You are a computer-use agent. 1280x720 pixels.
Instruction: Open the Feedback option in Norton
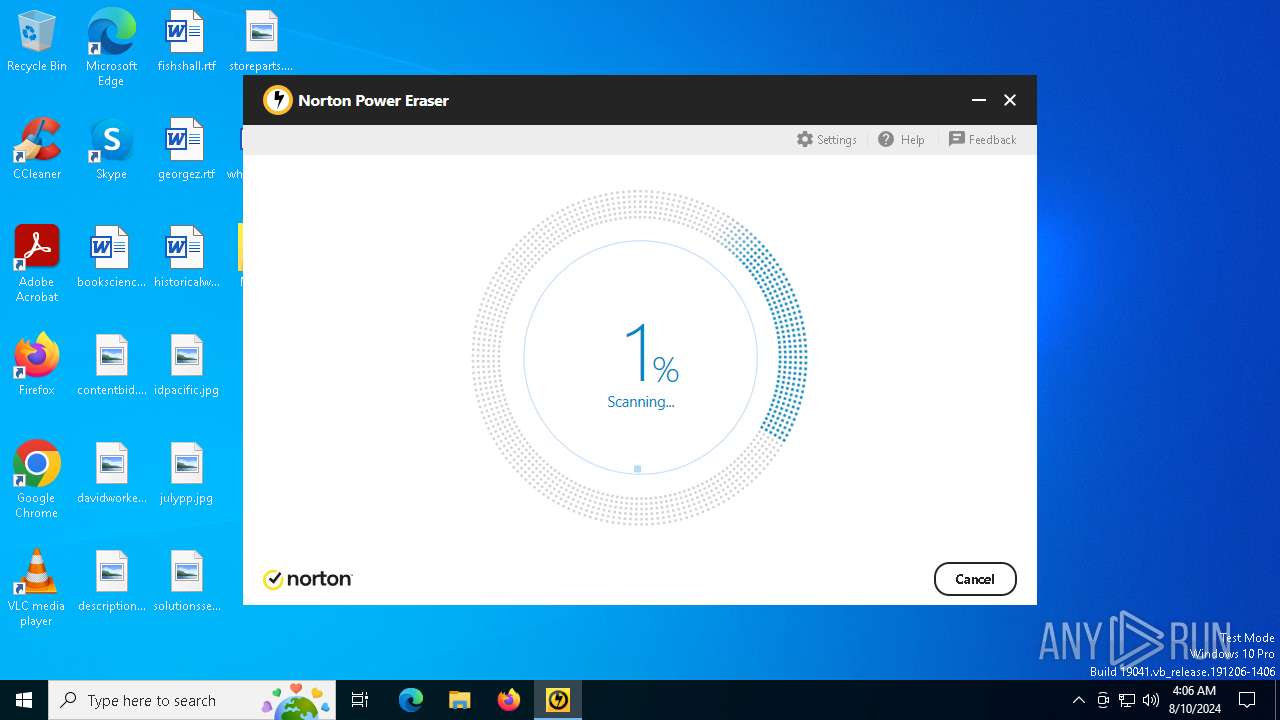982,139
